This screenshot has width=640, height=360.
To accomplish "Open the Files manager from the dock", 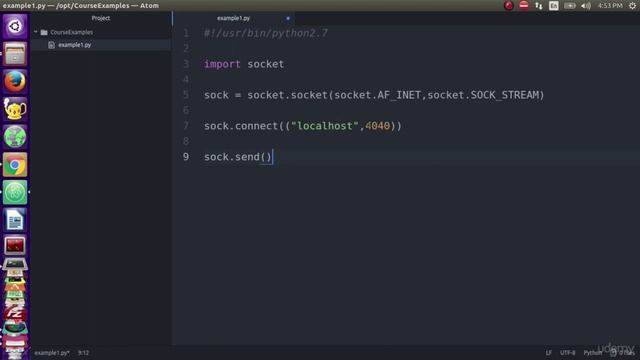I will tap(15, 54).
